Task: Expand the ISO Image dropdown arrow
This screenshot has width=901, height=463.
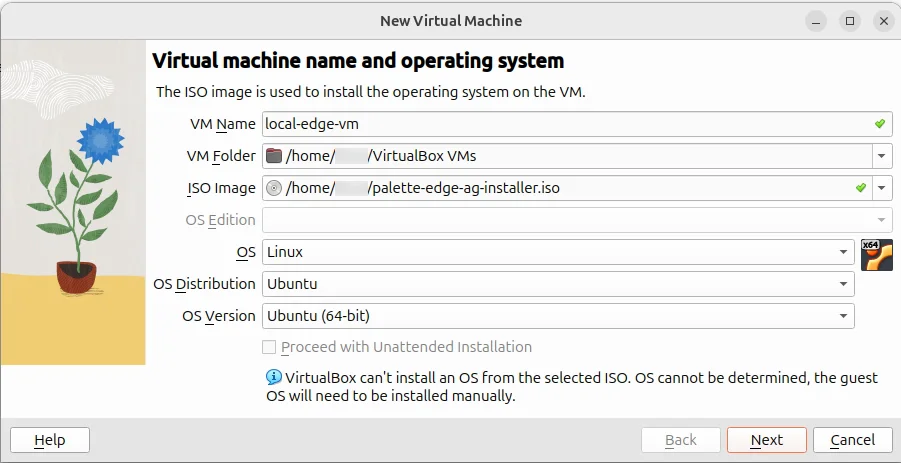Action: [882, 188]
